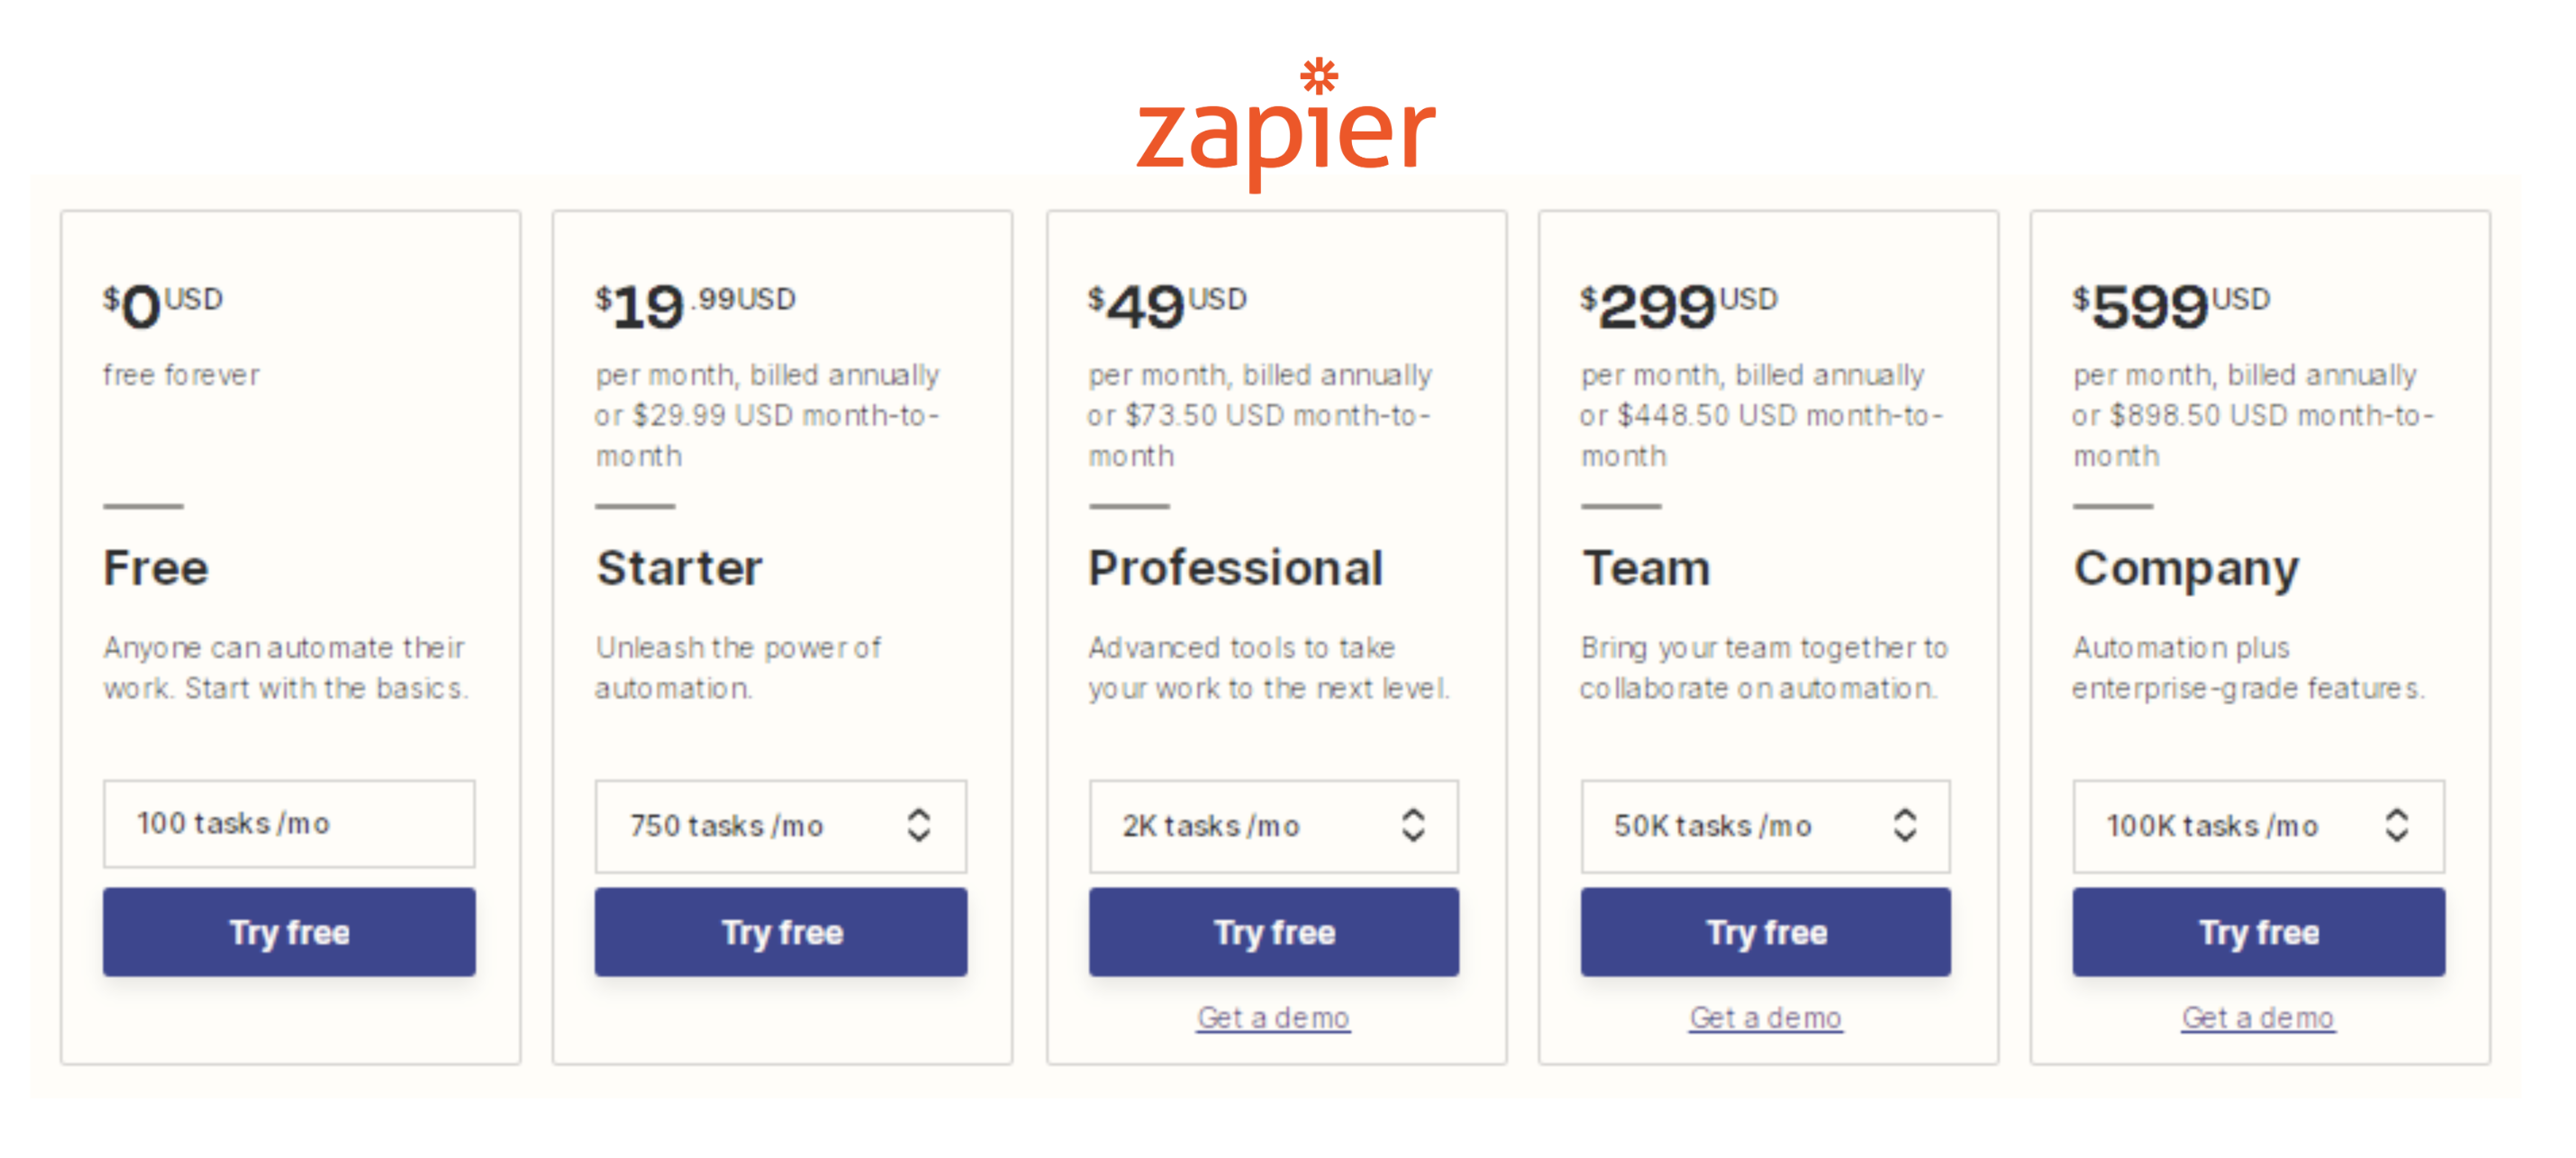Click the Professional plan stepper chevrons
Viewport: 2576px width, 1158px height.
point(1413,826)
